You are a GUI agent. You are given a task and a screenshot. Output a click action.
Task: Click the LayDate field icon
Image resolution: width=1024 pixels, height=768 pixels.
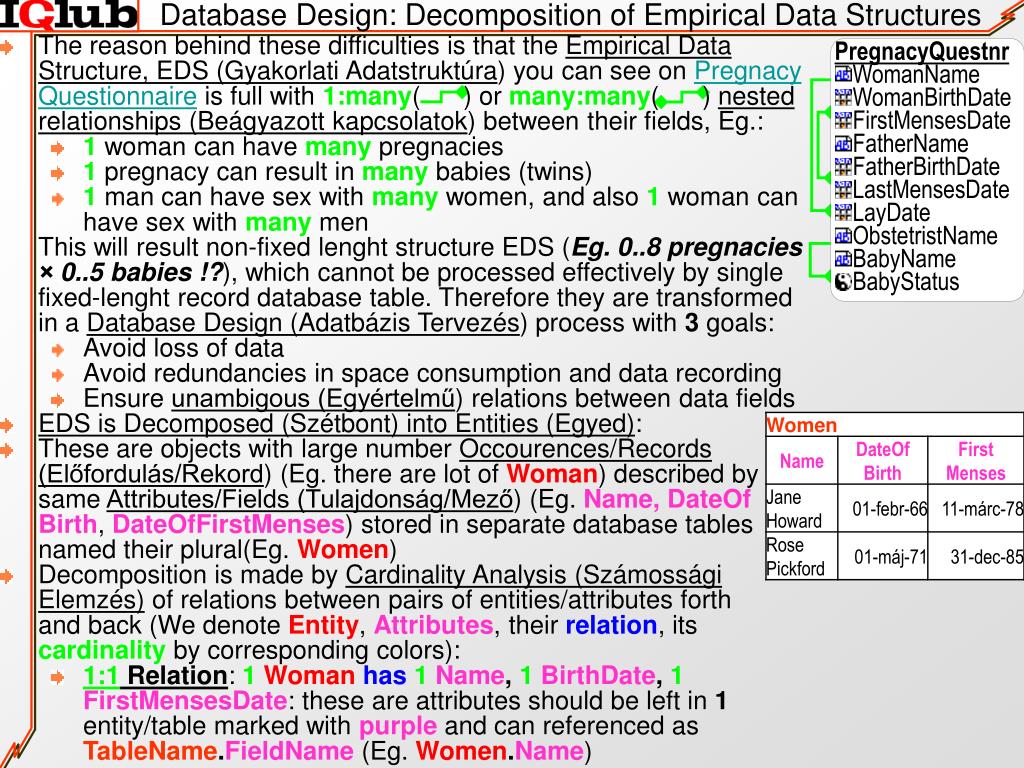click(x=843, y=212)
